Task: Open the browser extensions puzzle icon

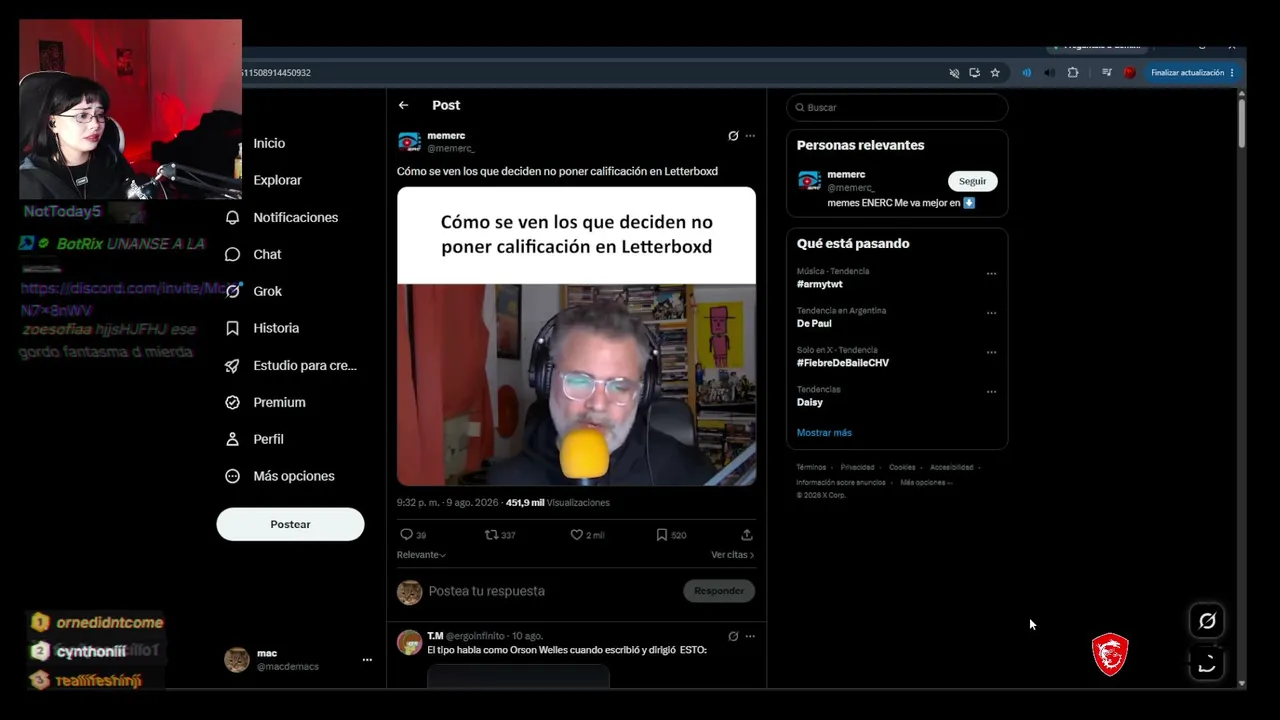Action: tap(1073, 73)
